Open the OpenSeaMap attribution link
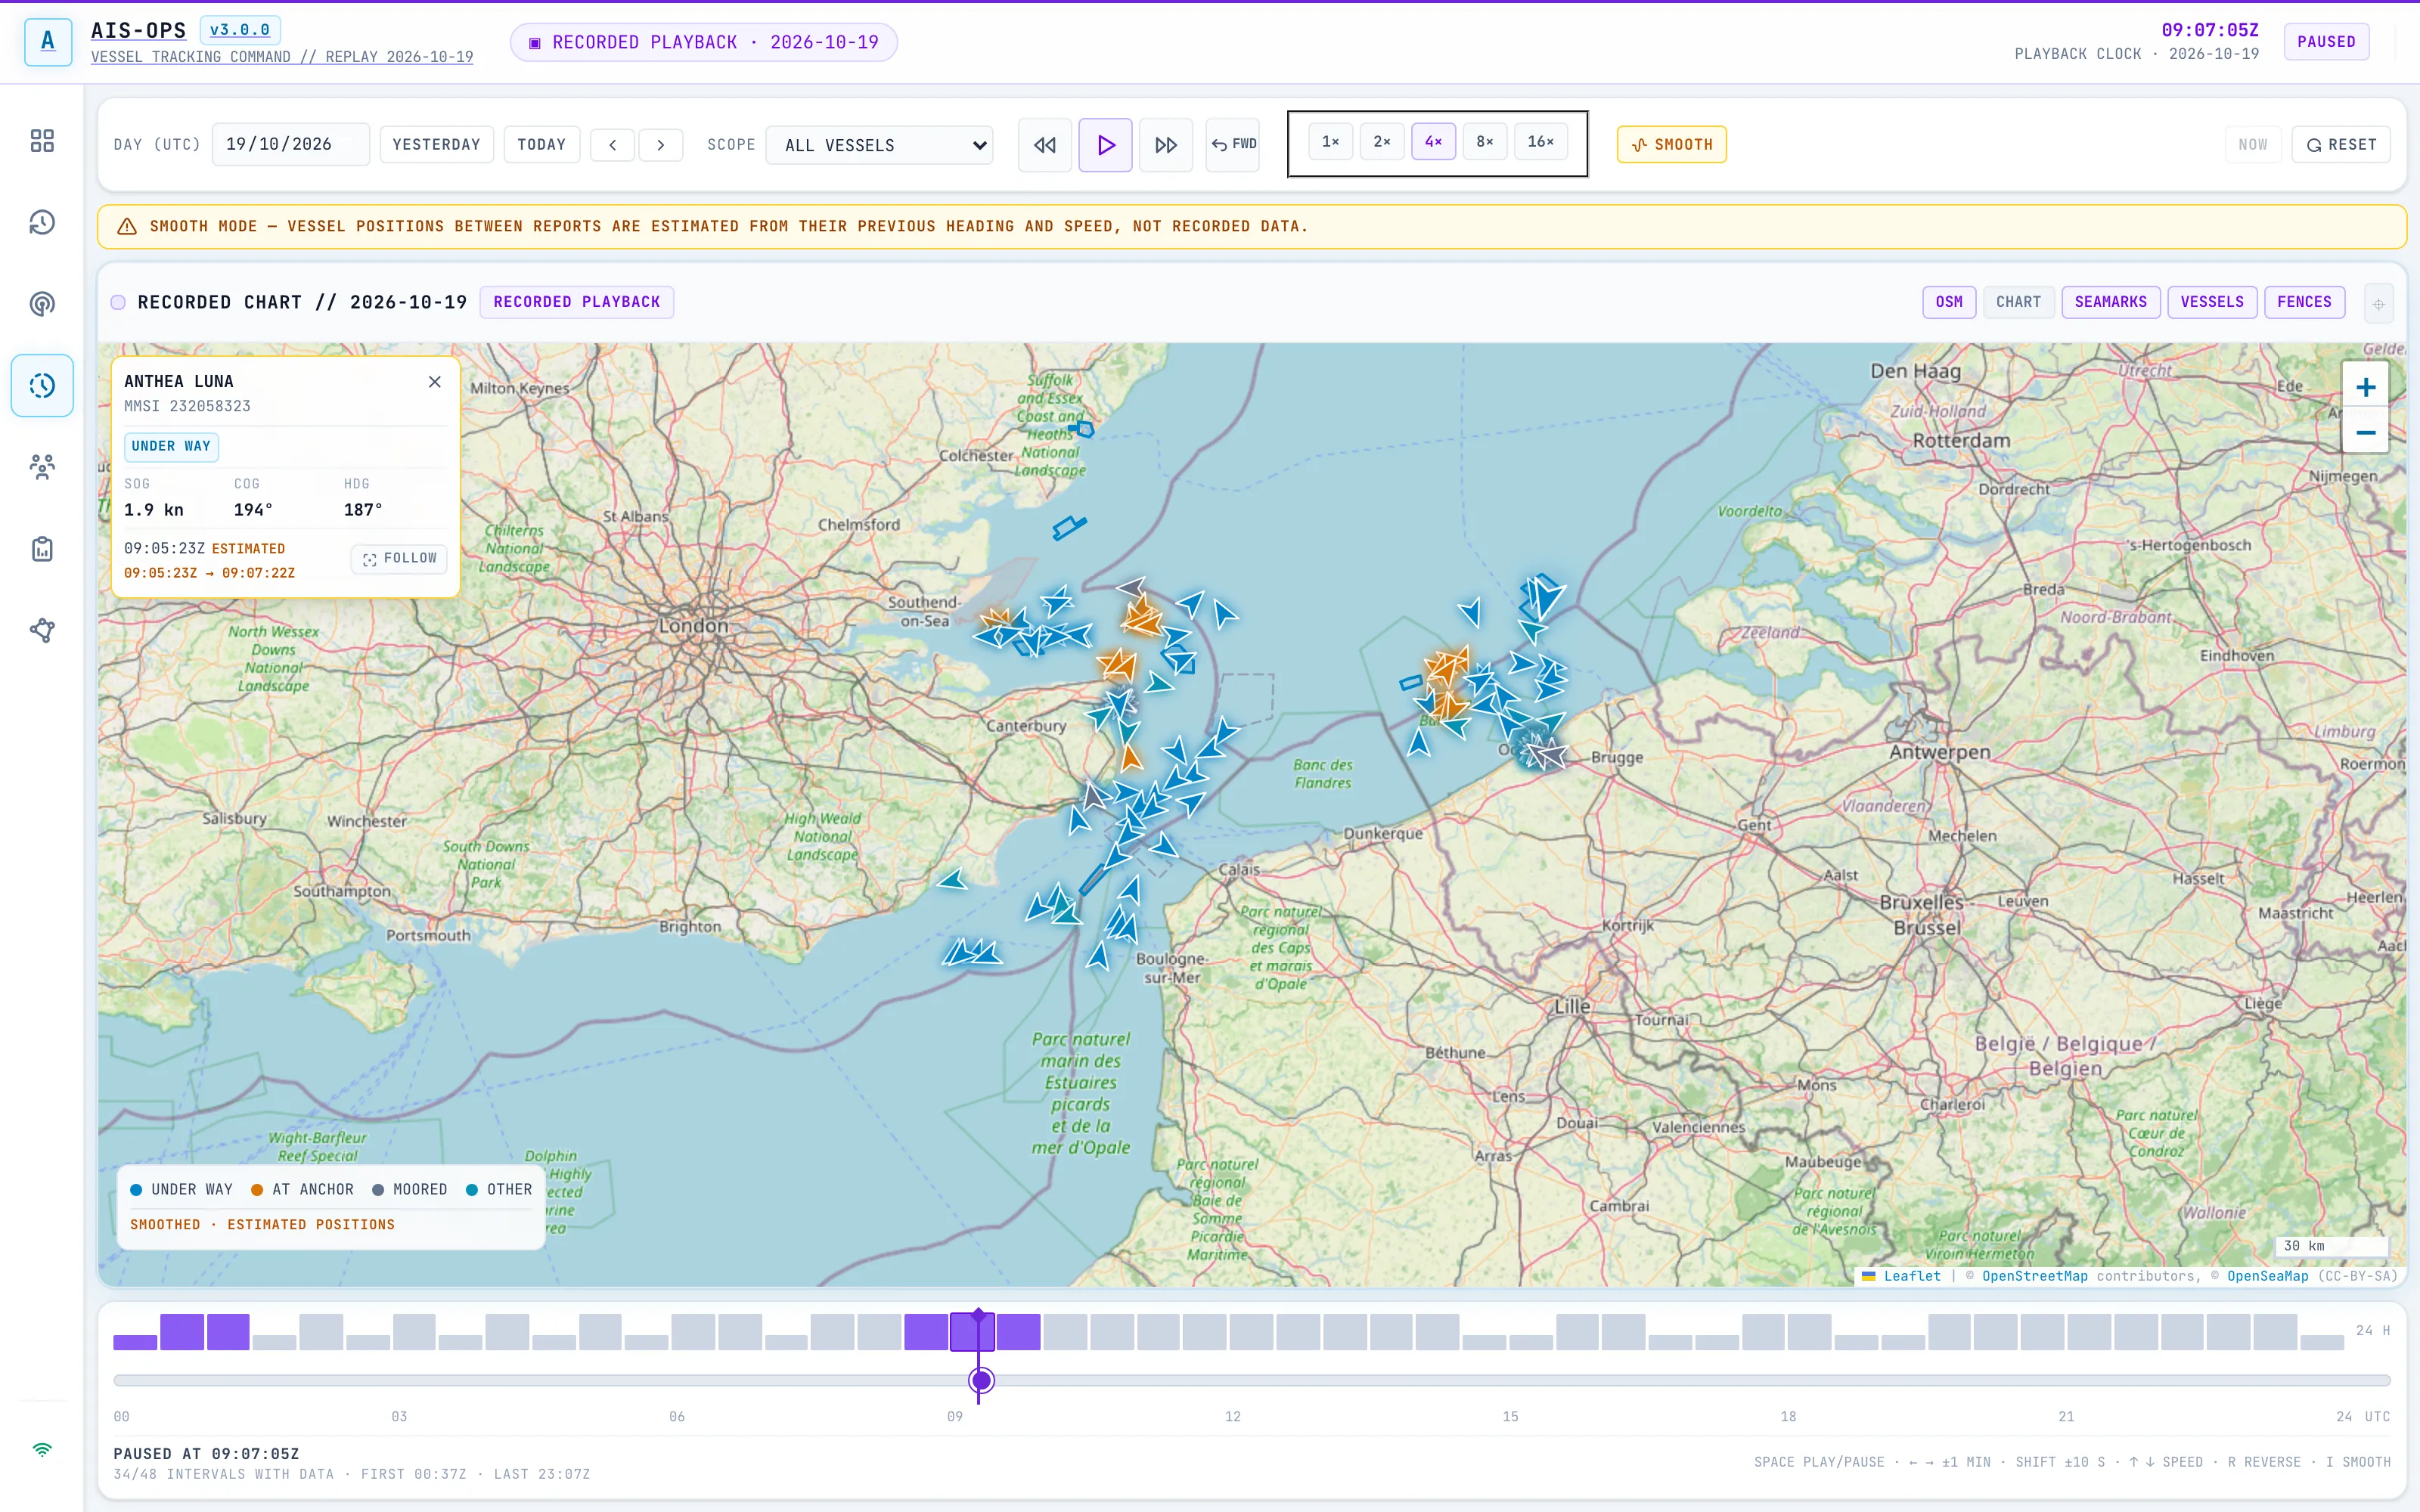2420x1512 pixels. pos(2267,1276)
